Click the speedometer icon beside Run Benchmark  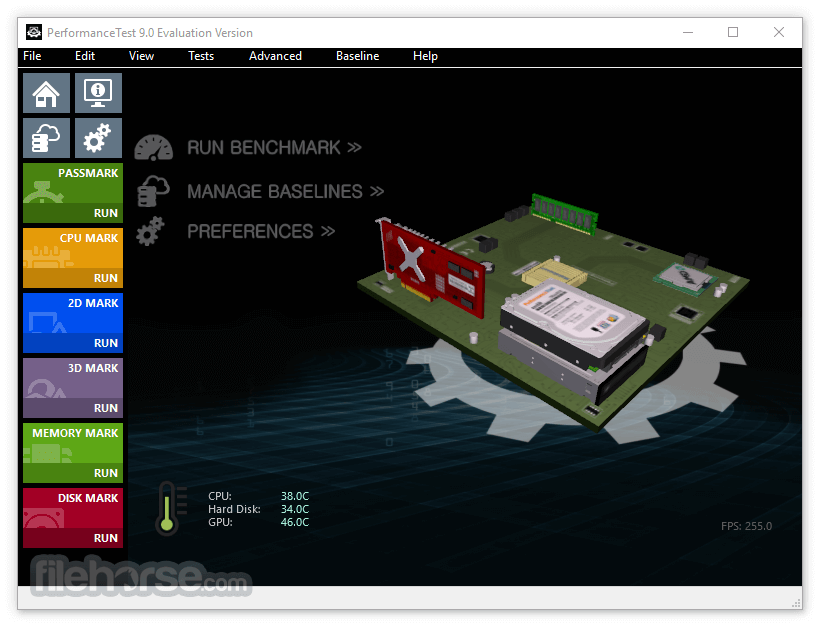pyautogui.click(x=154, y=148)
